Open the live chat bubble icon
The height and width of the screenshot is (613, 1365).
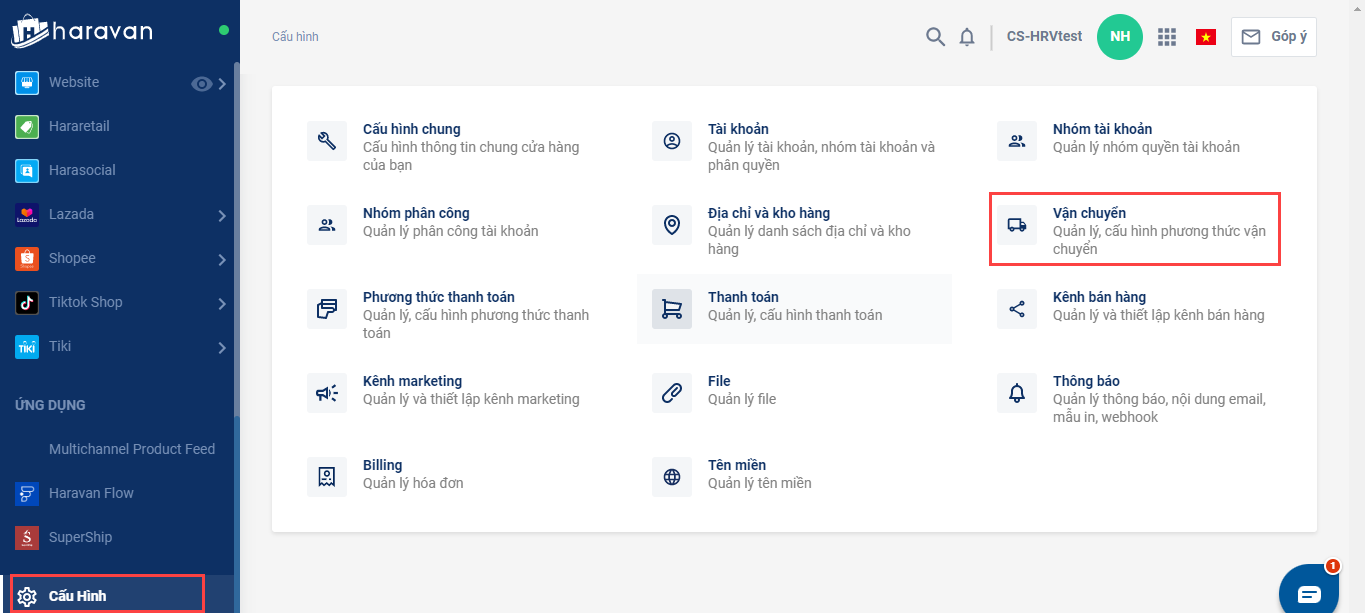1309,594
